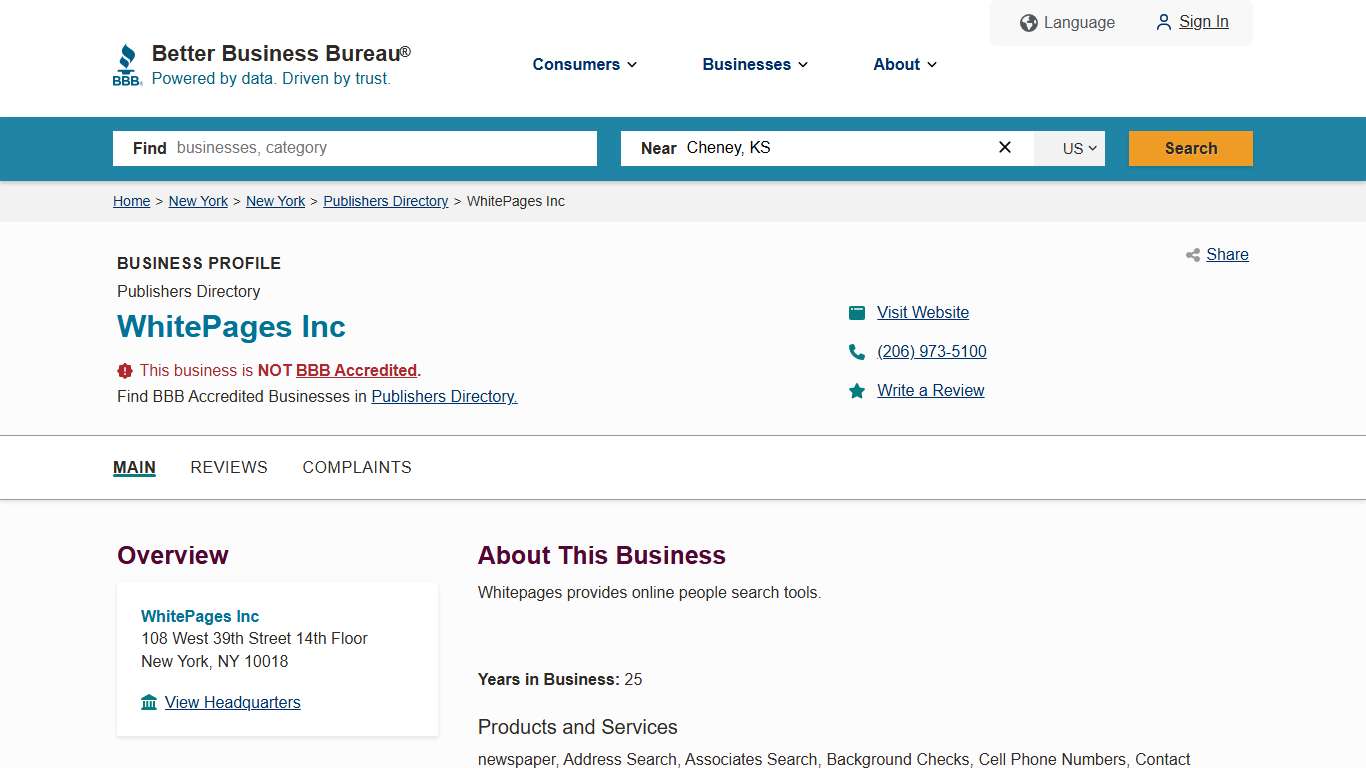Open the Publishers Directory breadcrumb link
The width and height of the screenshot is (1366, 768).
[x=386, y=201]
